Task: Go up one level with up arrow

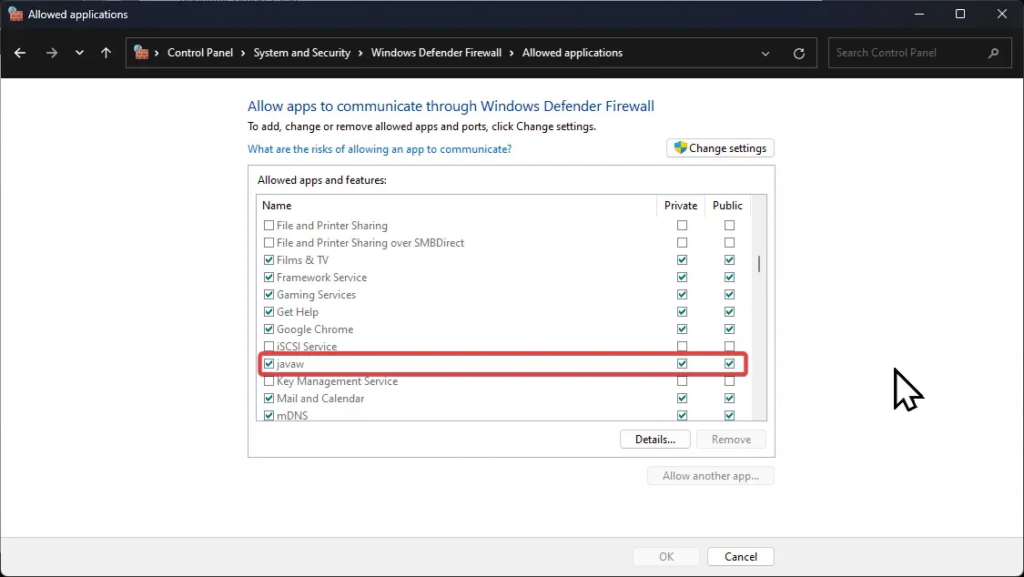Action: 106,53
